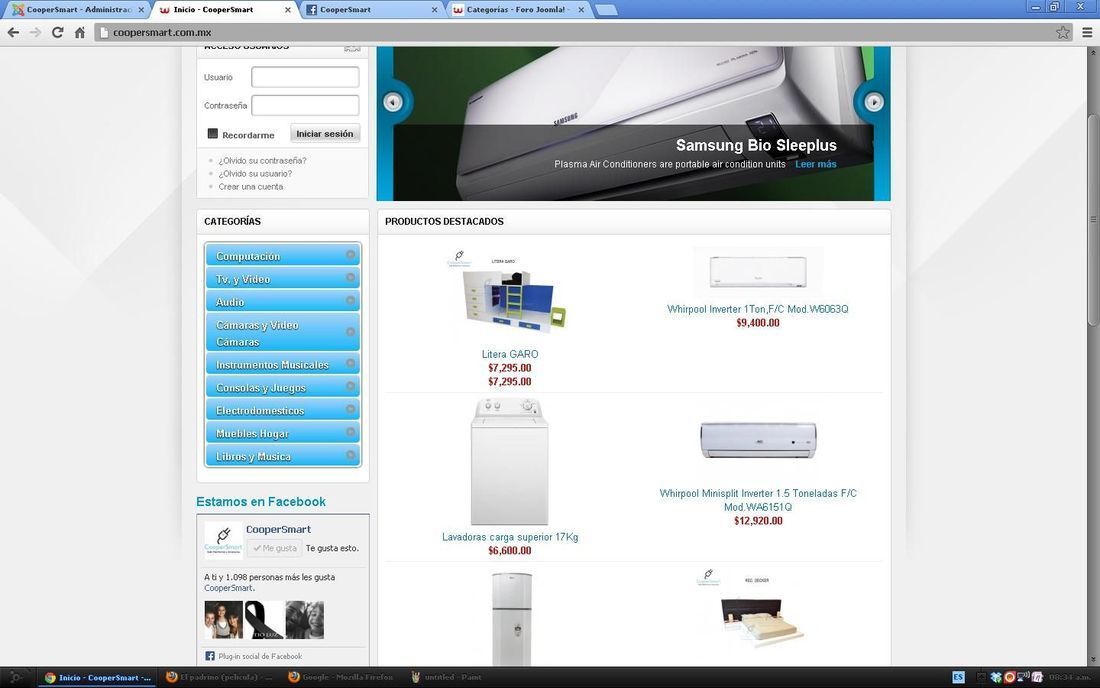This screenshot has height=688, width=1100.
Task: Click the Muebles Hogar arrow icon
Action: (351, 432)
